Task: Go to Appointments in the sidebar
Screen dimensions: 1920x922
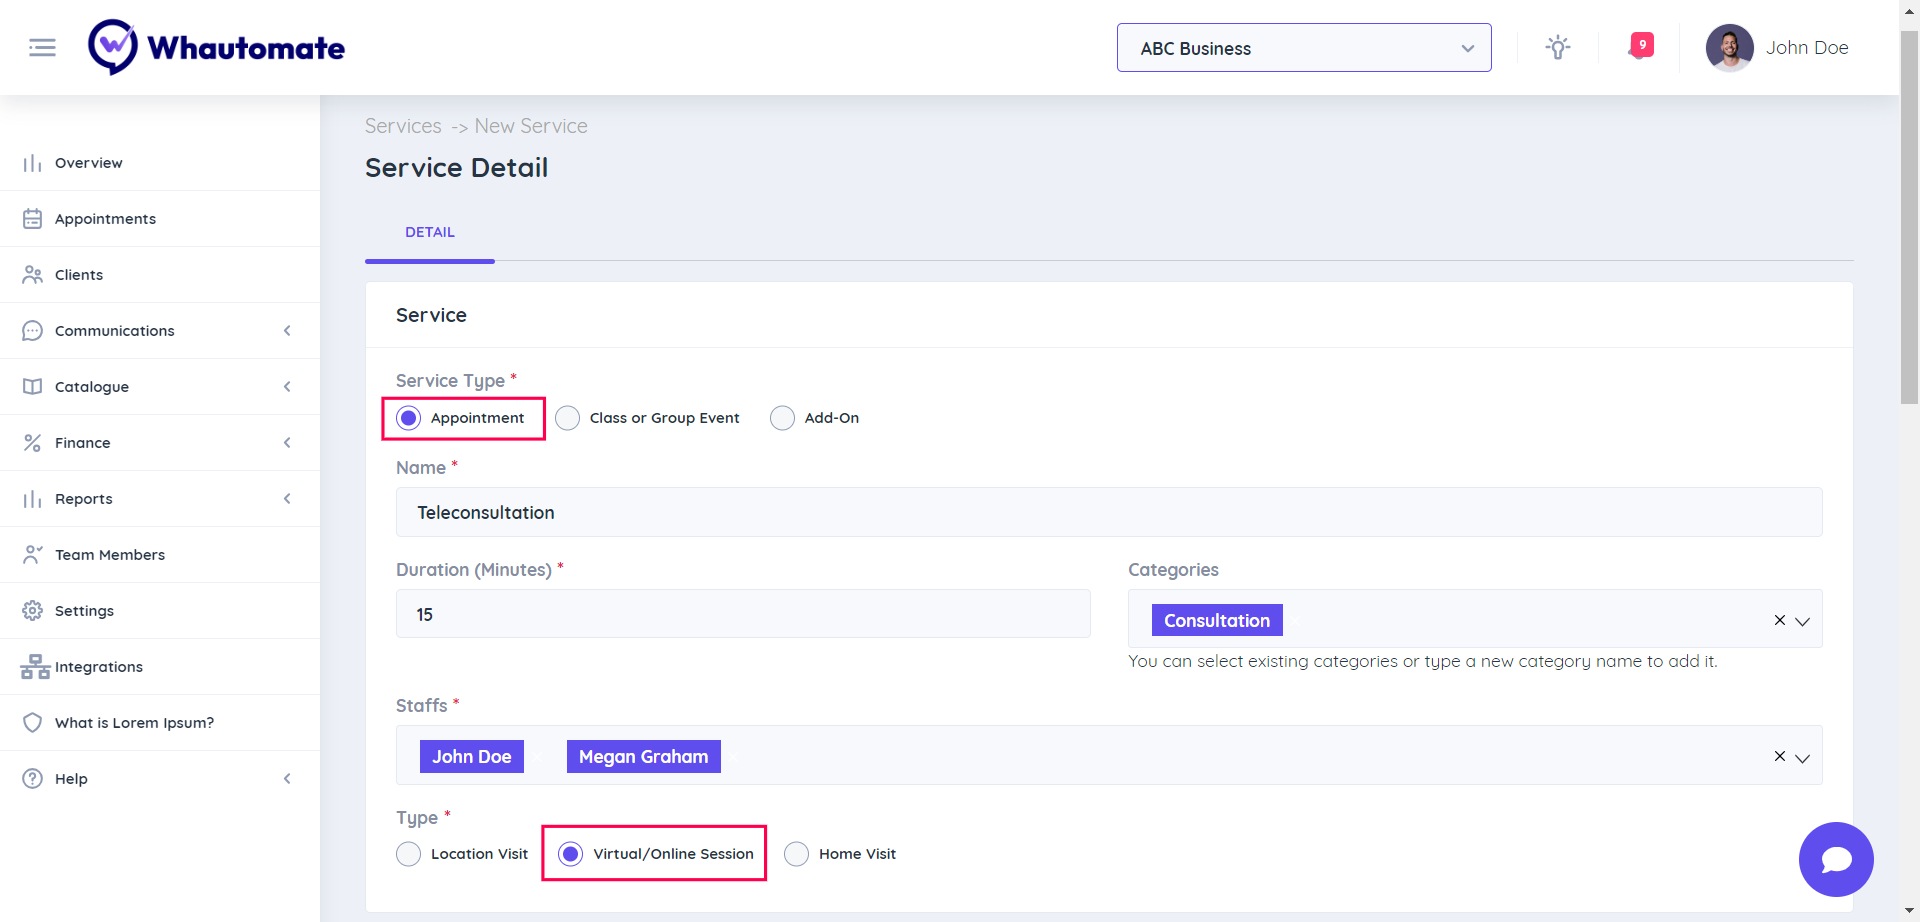Action: [105, 219]
